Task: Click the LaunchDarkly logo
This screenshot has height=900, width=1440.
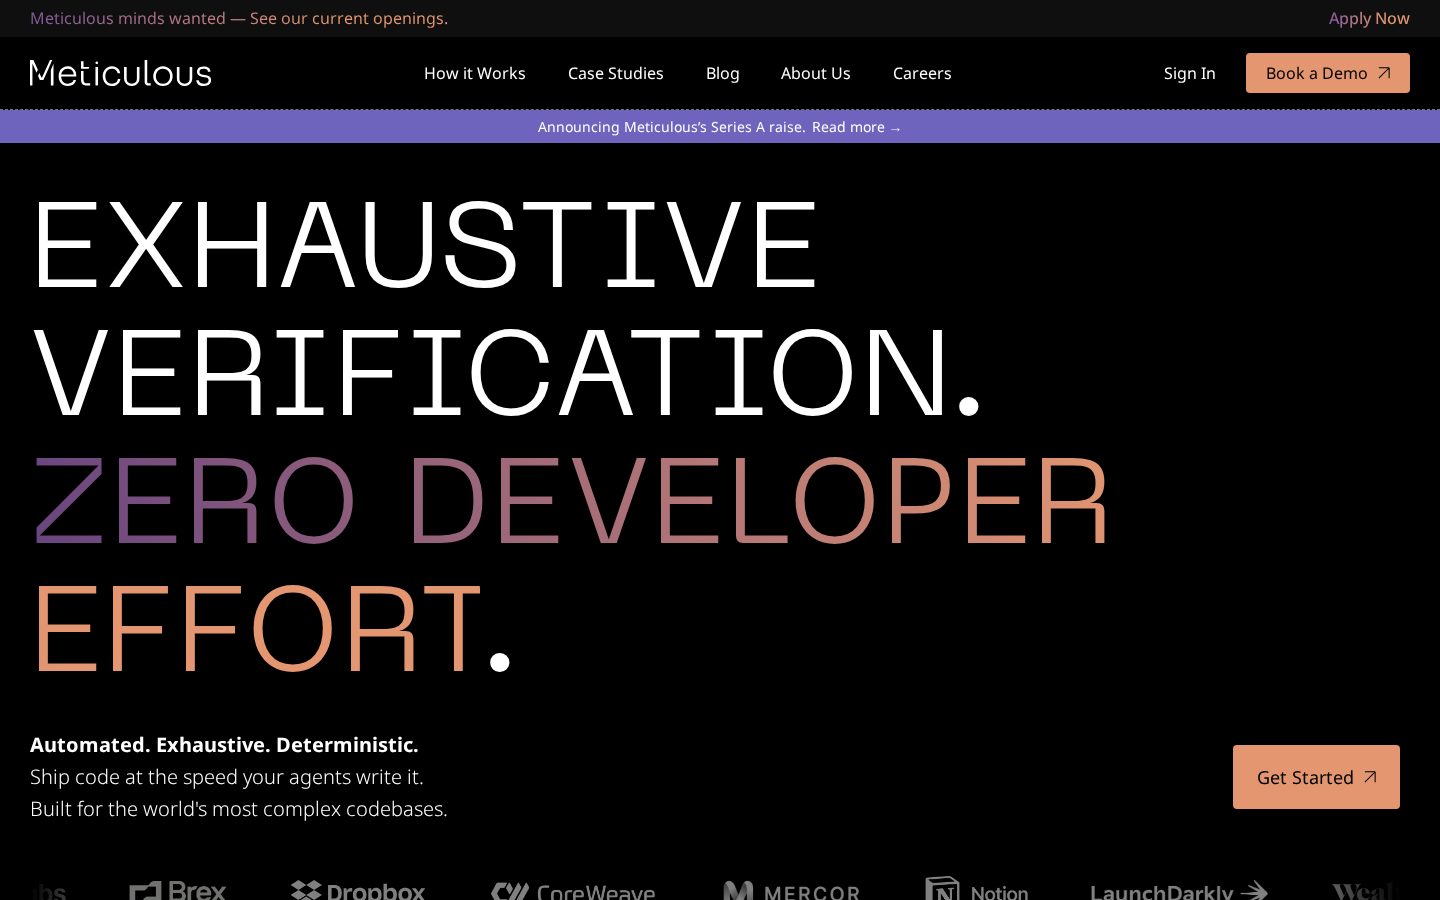Action: click(1179, 890)
